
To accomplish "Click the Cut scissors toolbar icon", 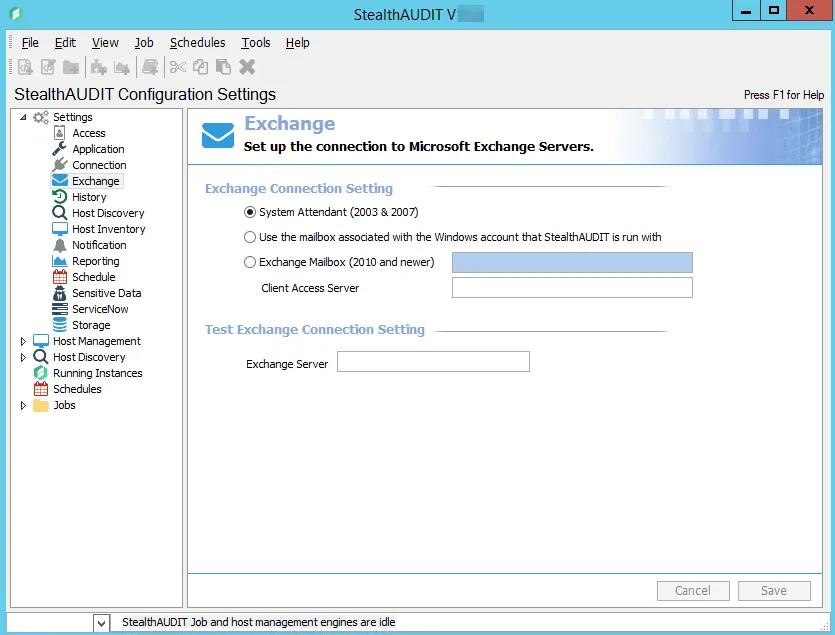I will coord(177,67).
